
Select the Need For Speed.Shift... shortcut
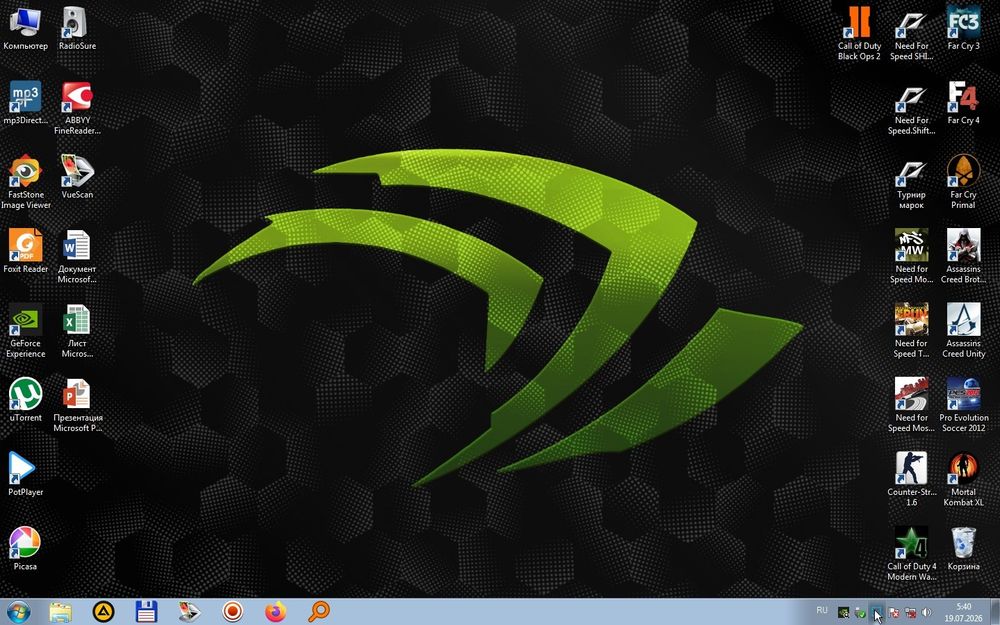[911, 108]
